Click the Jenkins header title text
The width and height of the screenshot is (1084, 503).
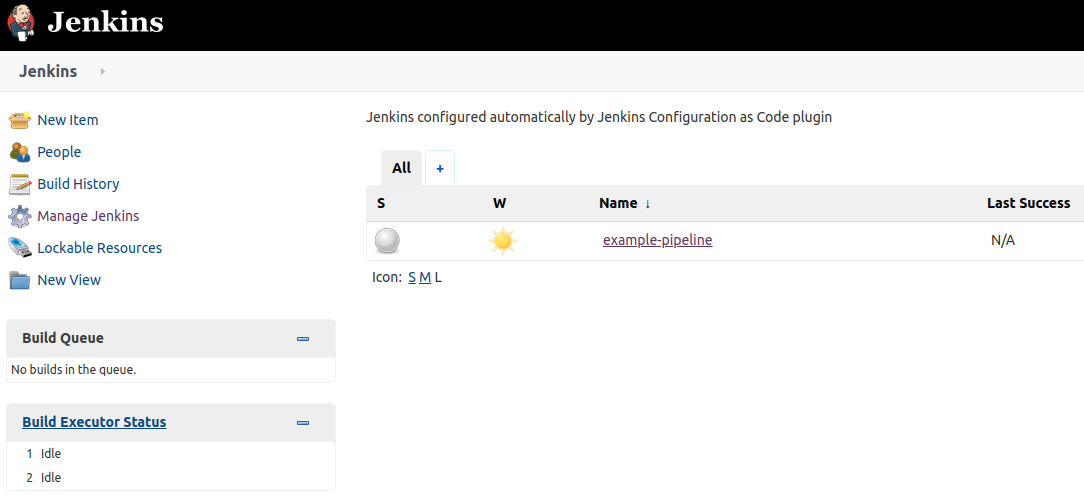click(105, 23)
